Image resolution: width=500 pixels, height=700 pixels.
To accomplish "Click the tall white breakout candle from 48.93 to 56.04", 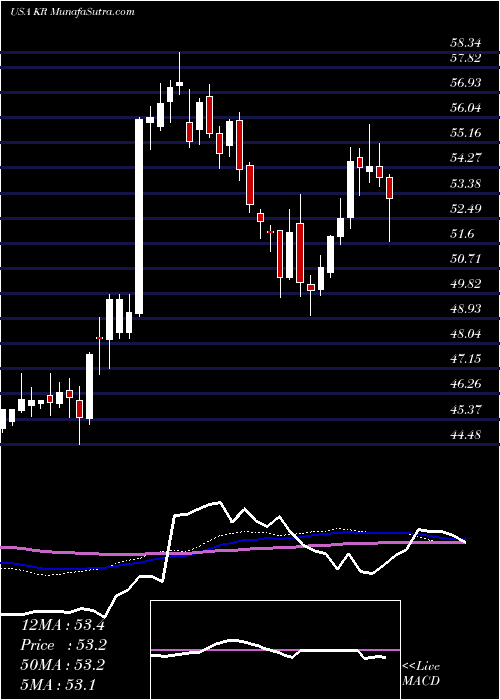I will coord(139,217).
